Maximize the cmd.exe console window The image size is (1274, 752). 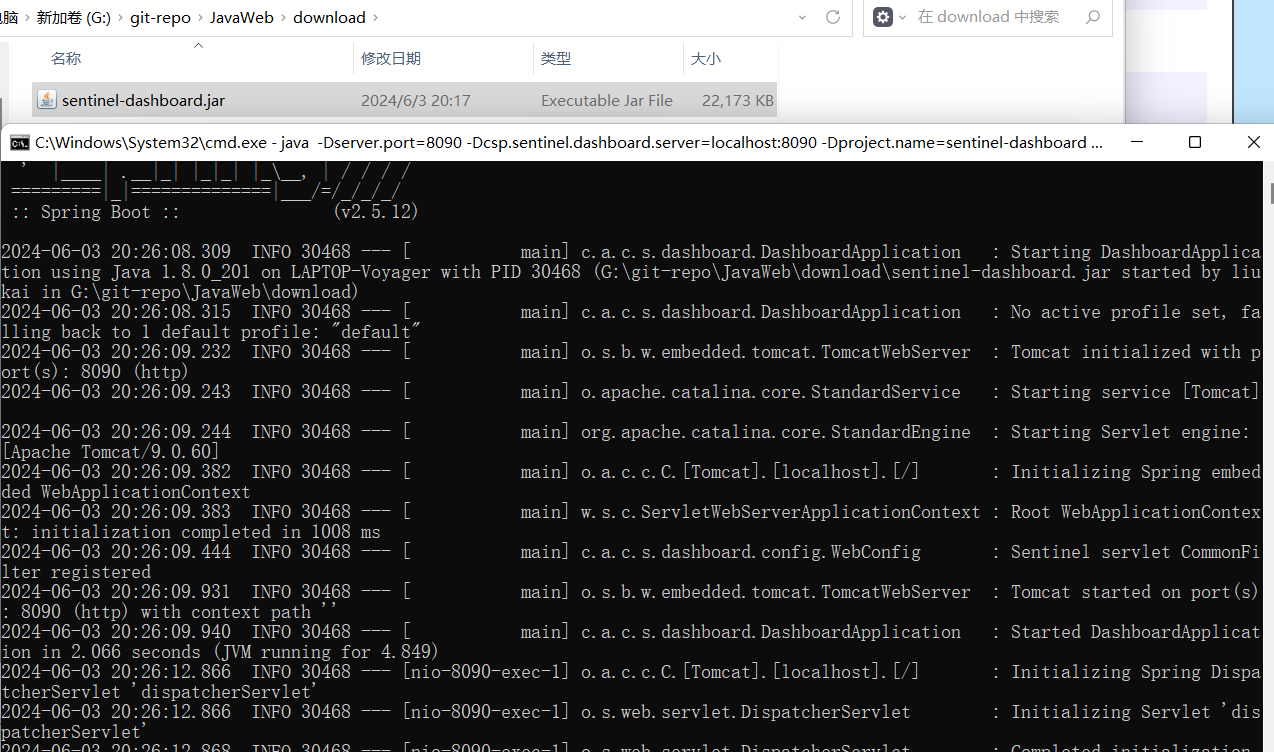click(x=1194, y=142)
